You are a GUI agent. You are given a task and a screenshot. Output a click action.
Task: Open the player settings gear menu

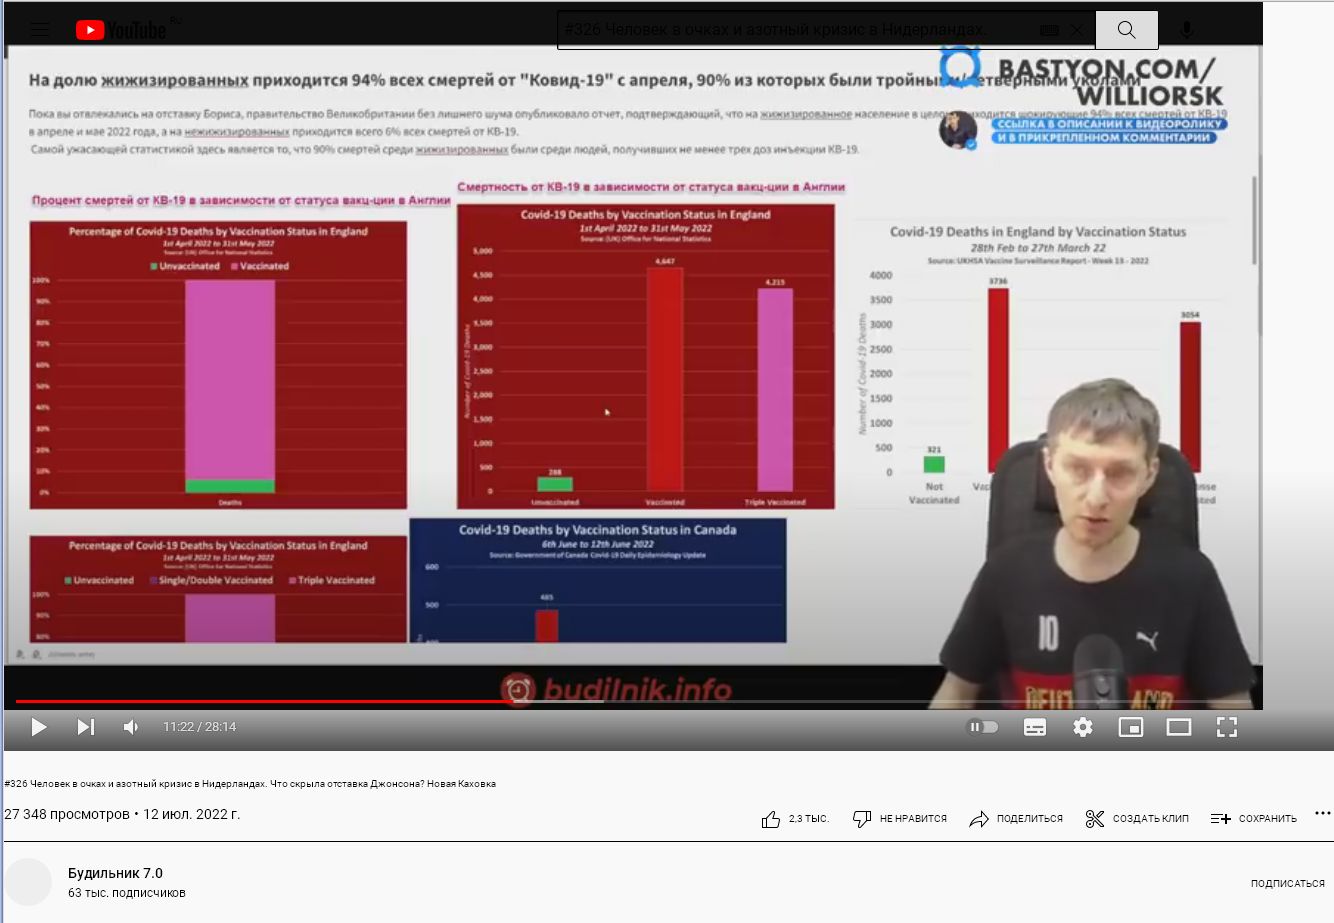[1083, 727]
